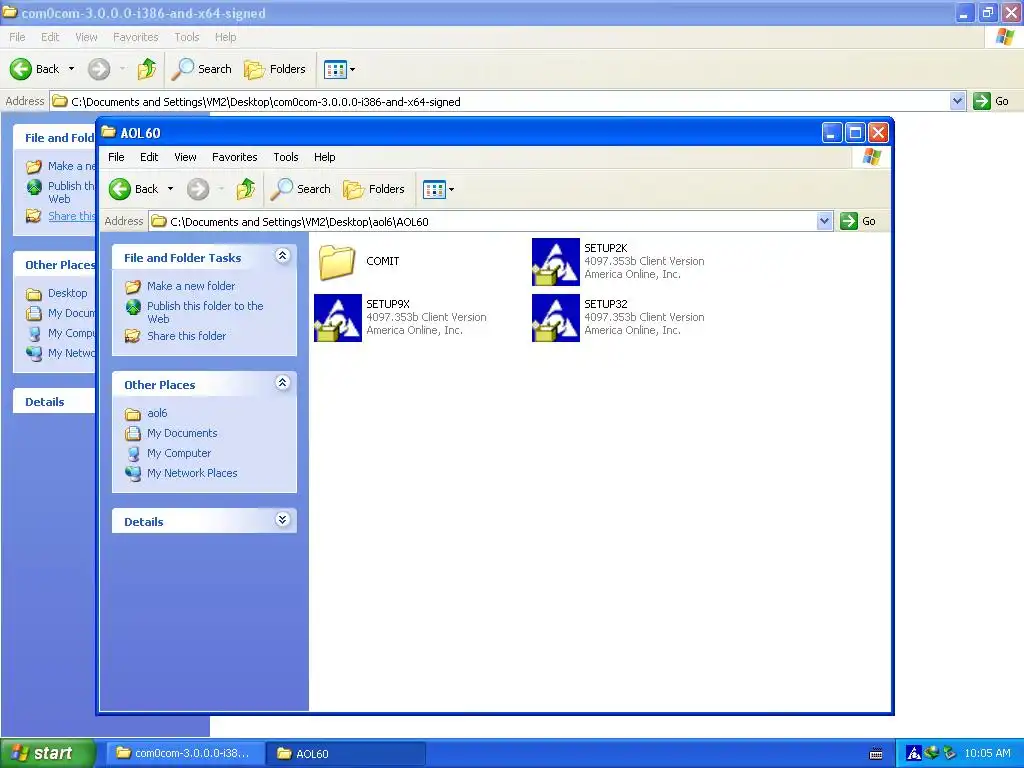Open Help menu in com0com window
This screenshot has width=1024, height=768.
point(225,37)
